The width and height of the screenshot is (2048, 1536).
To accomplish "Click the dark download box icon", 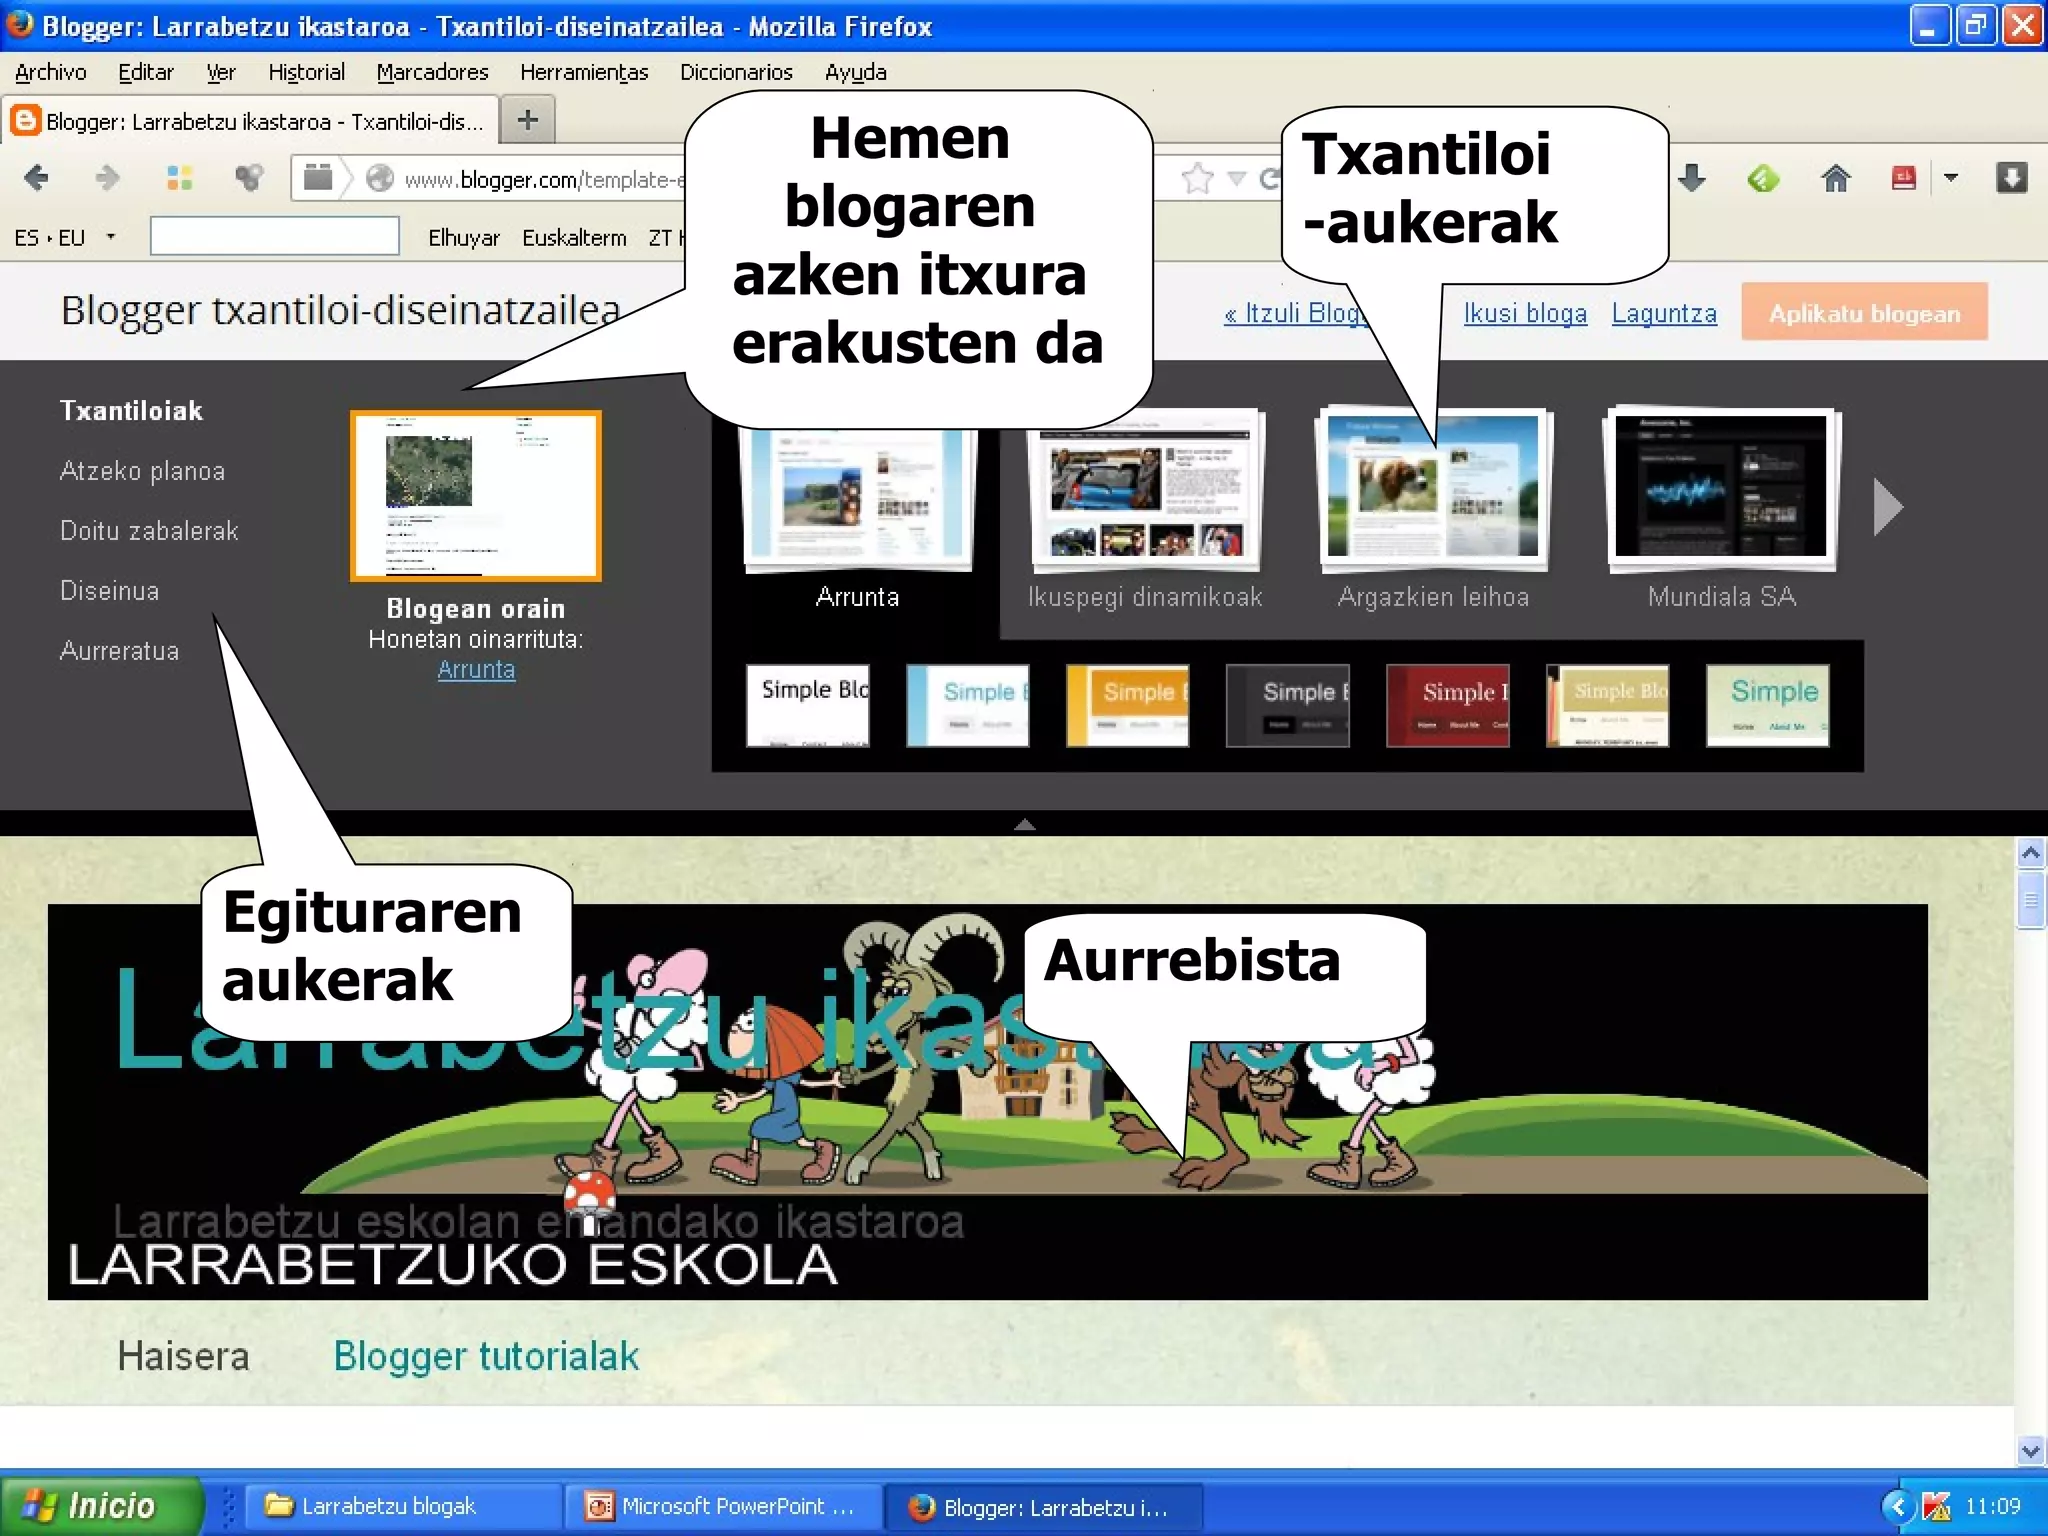I will (2012, 178).
